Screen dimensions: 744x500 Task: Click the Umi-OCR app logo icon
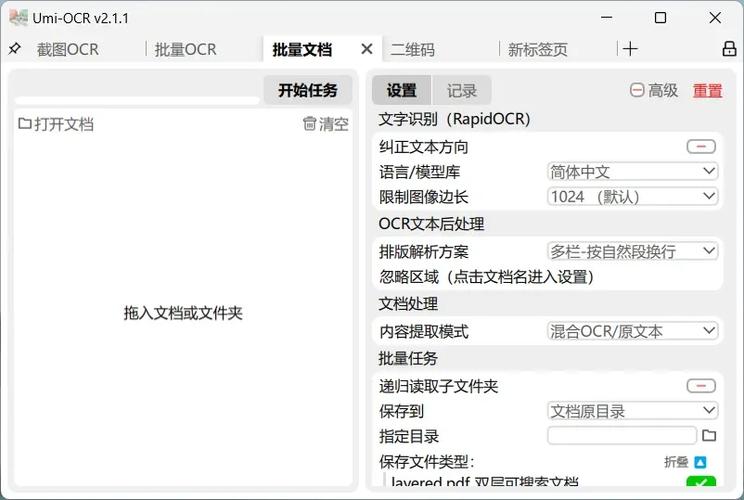point(18,18)
